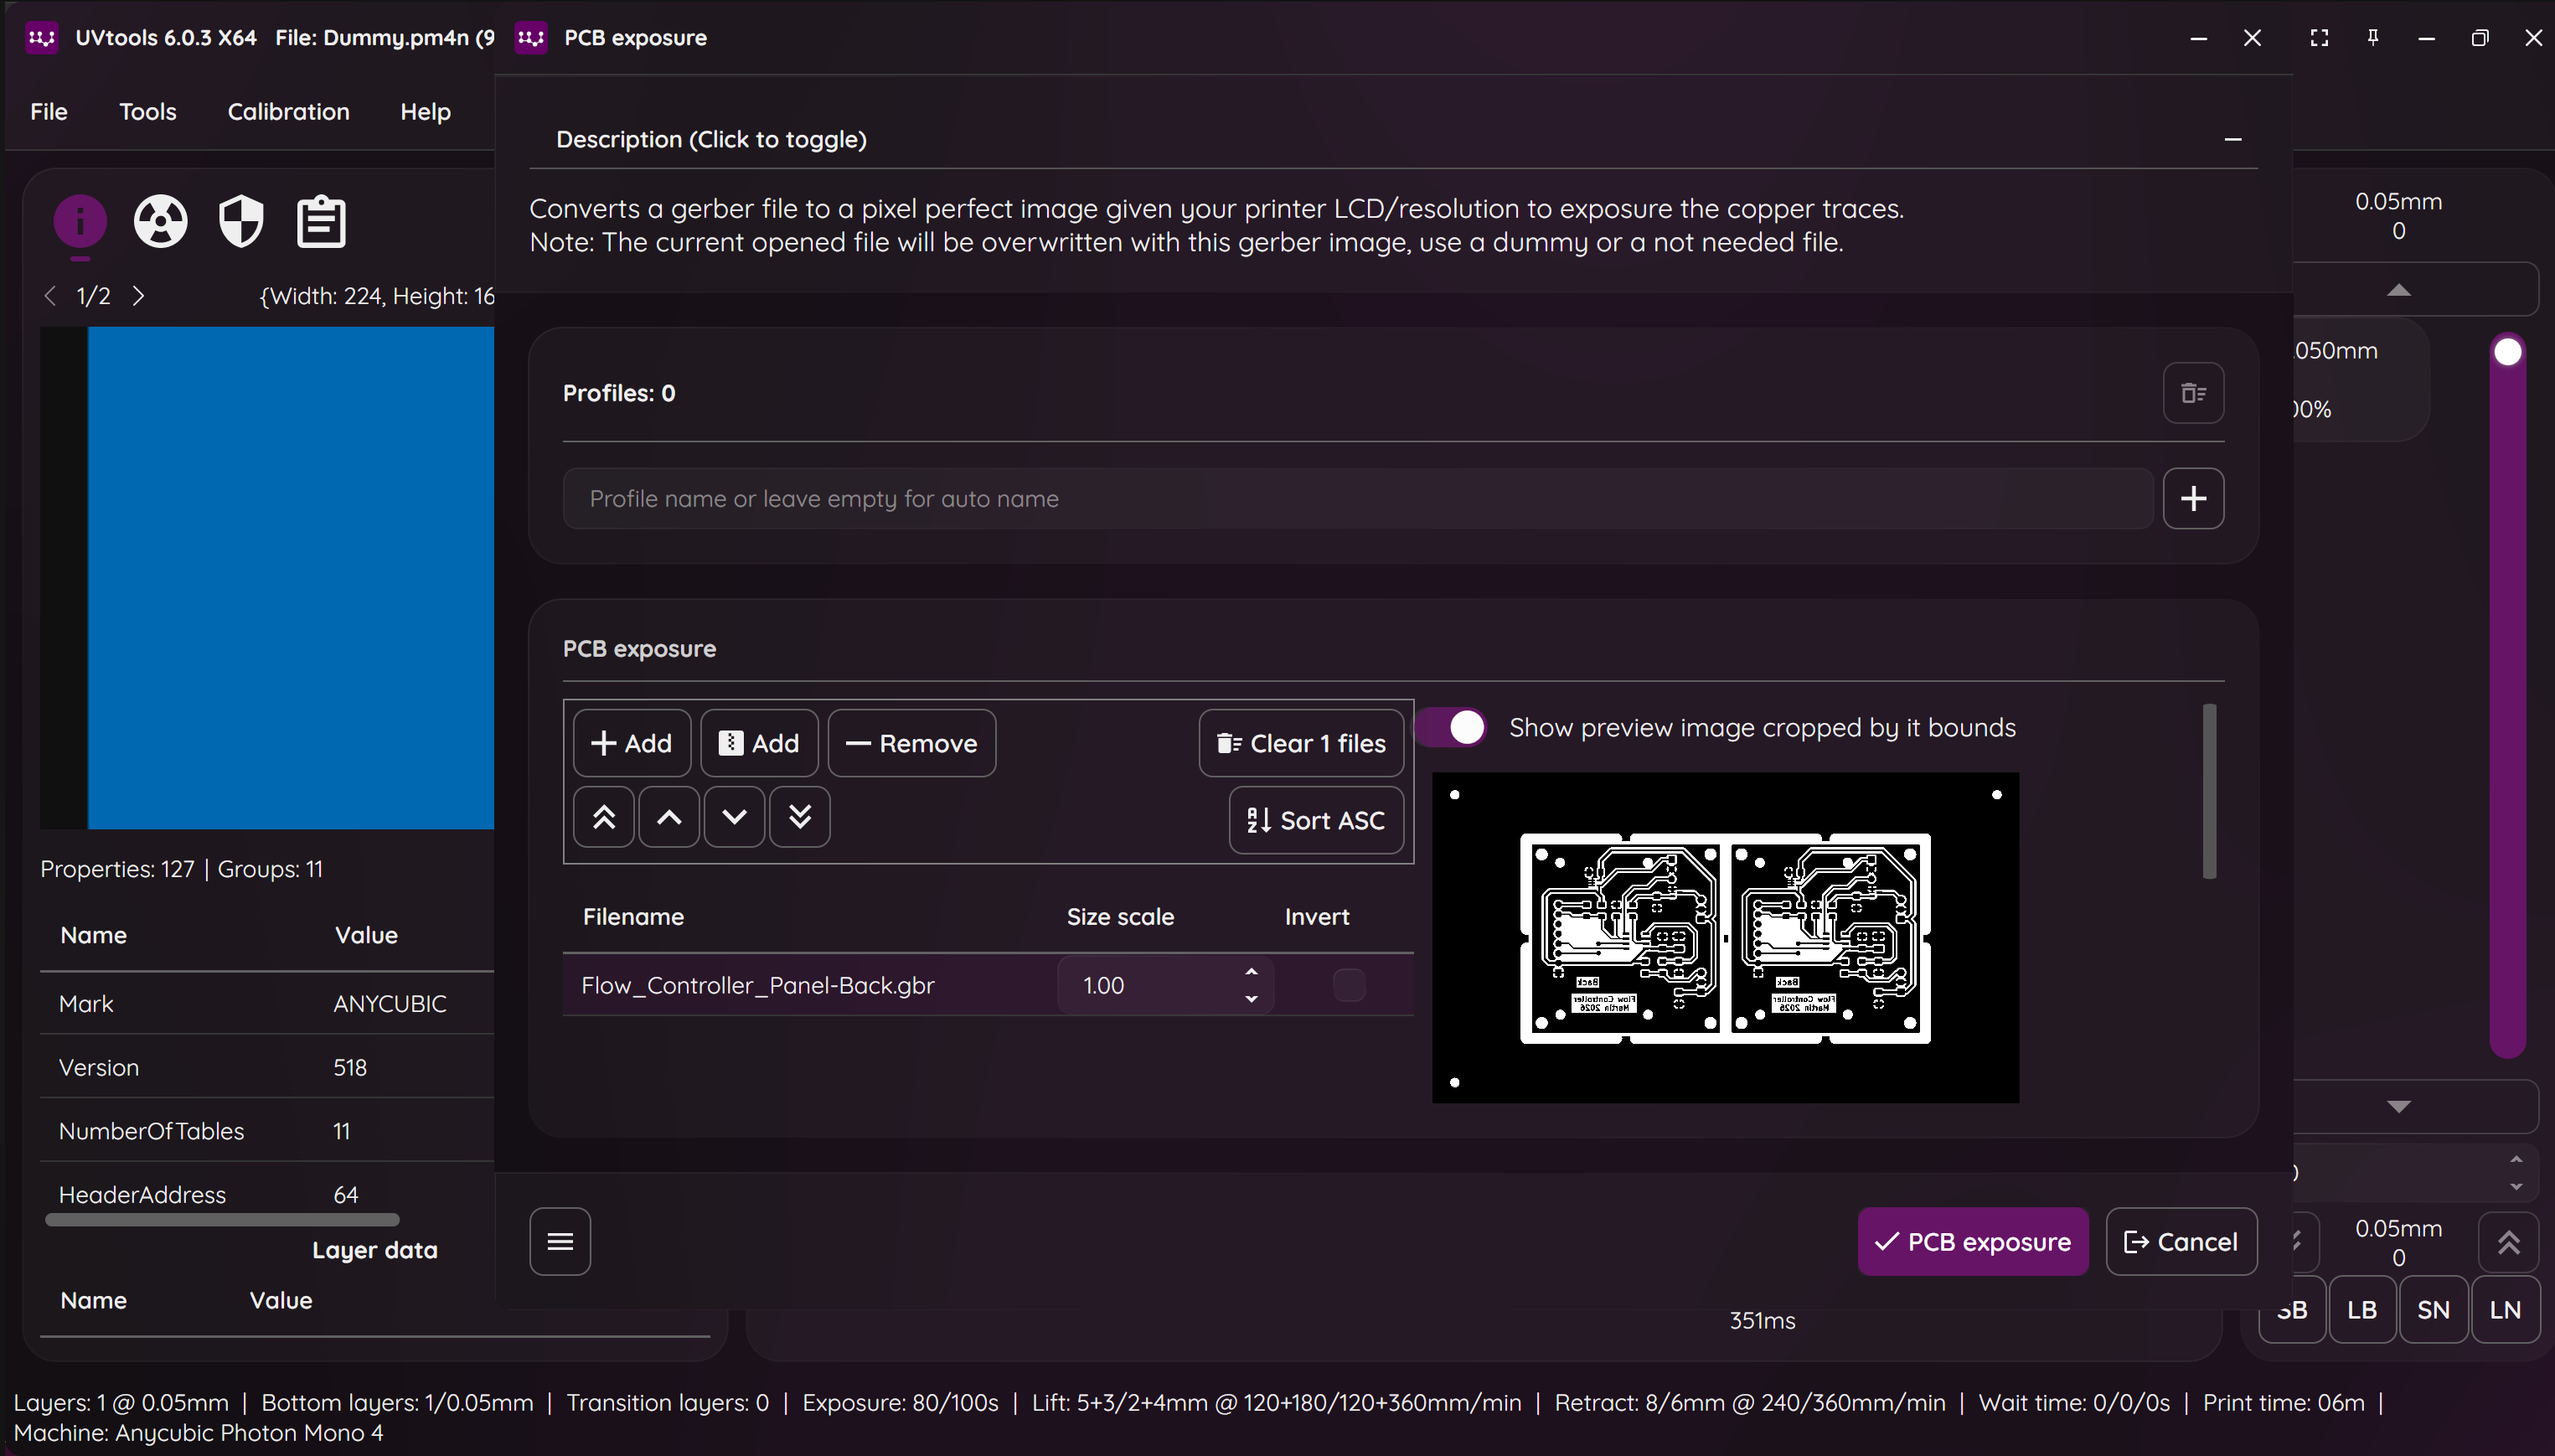
Task: Go to previous thumbnail arrow
Action: point(50,296)
